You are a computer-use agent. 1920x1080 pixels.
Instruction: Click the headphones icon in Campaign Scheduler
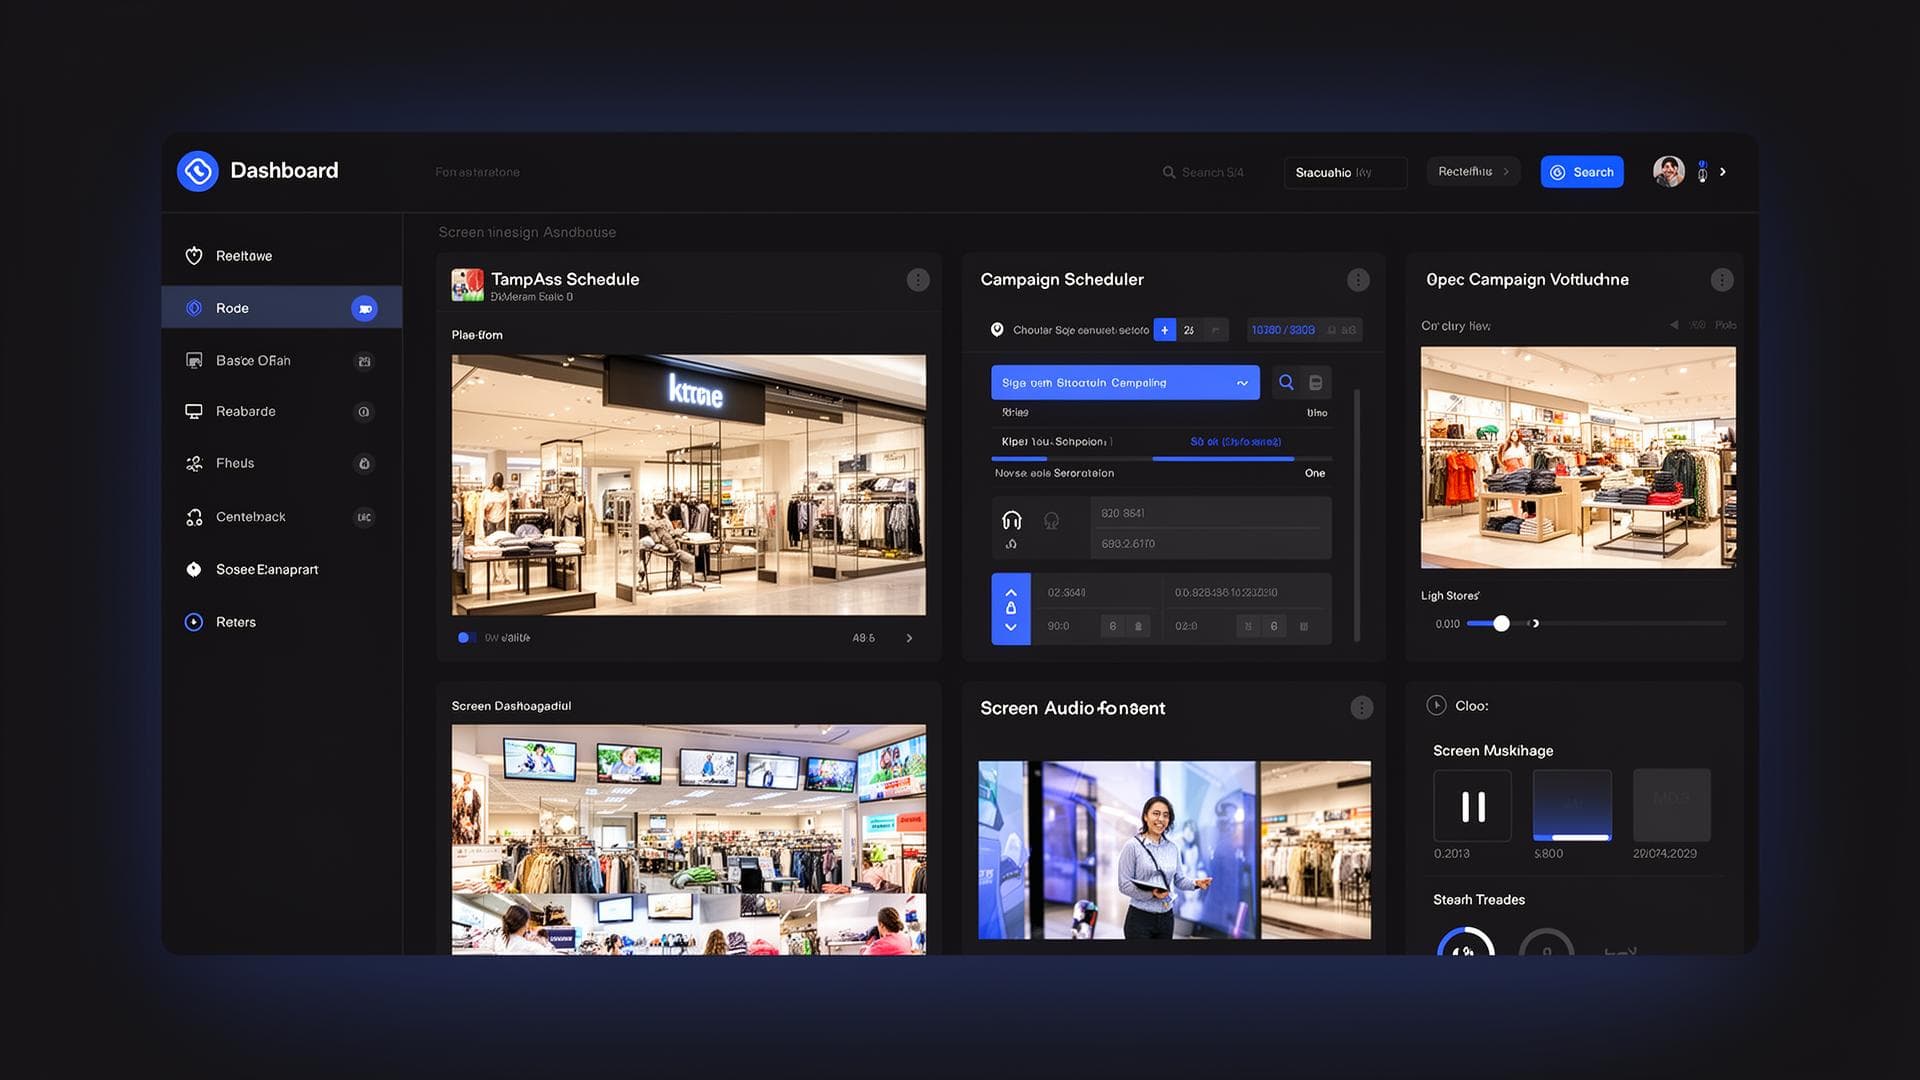(1012, 520)
